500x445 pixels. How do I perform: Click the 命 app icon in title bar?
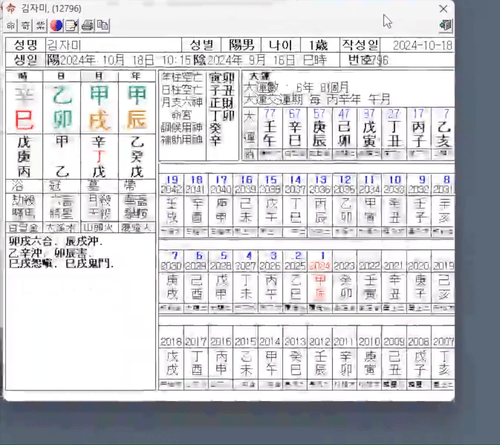point(10,8)
